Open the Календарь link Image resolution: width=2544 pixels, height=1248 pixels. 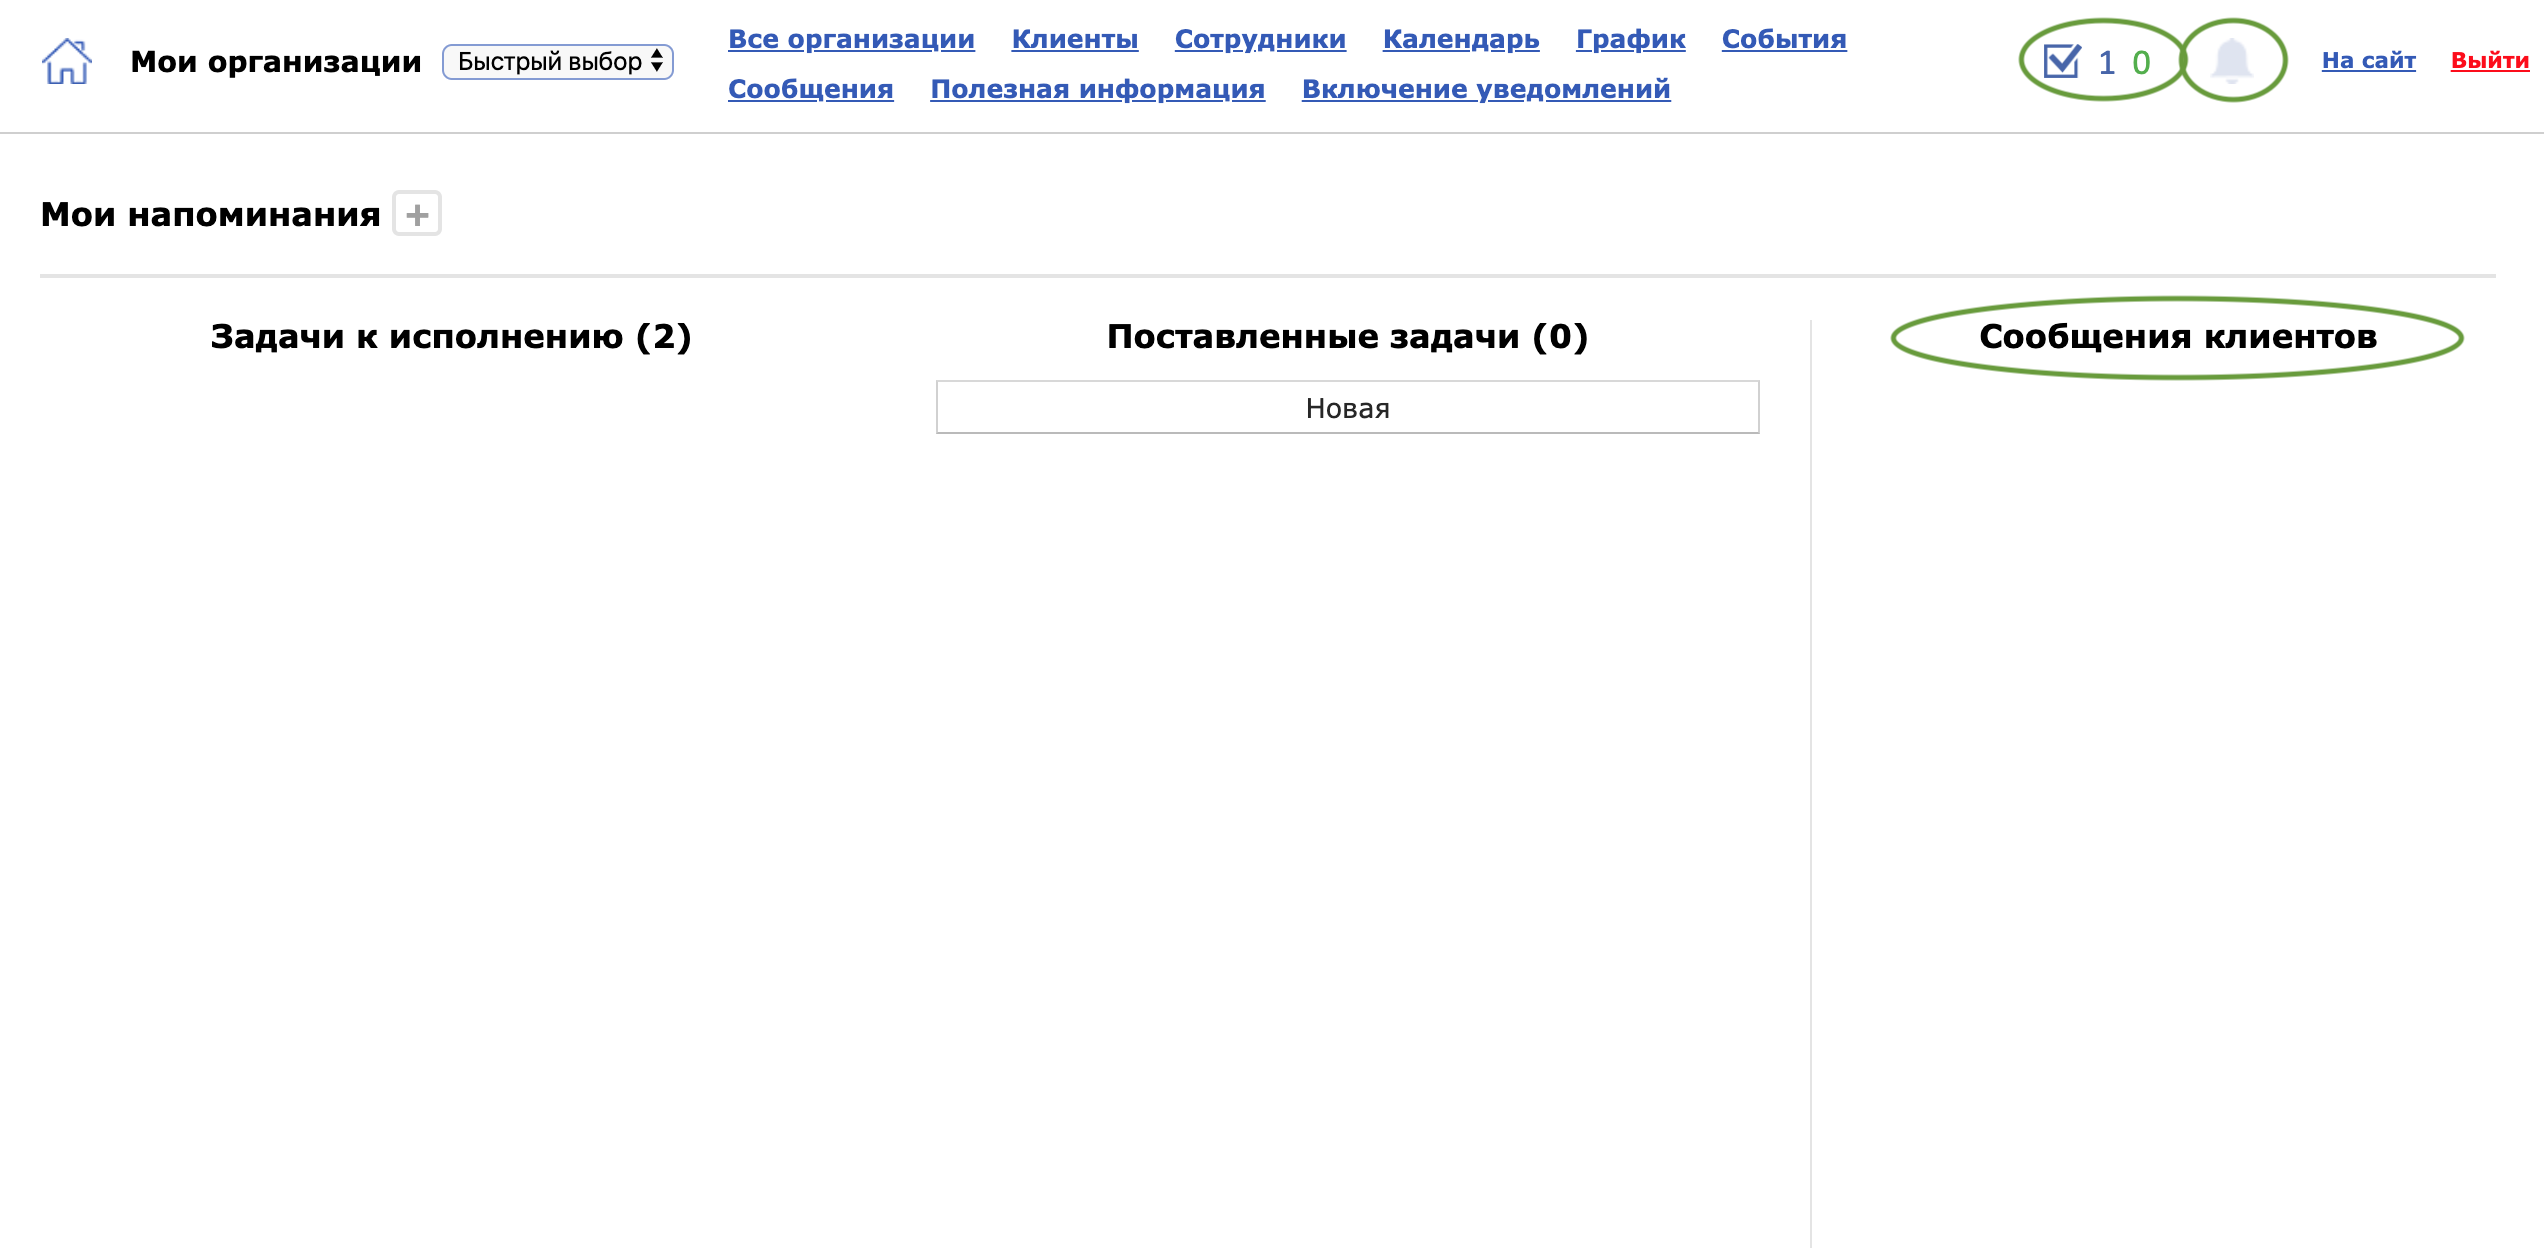[1460, 39]
